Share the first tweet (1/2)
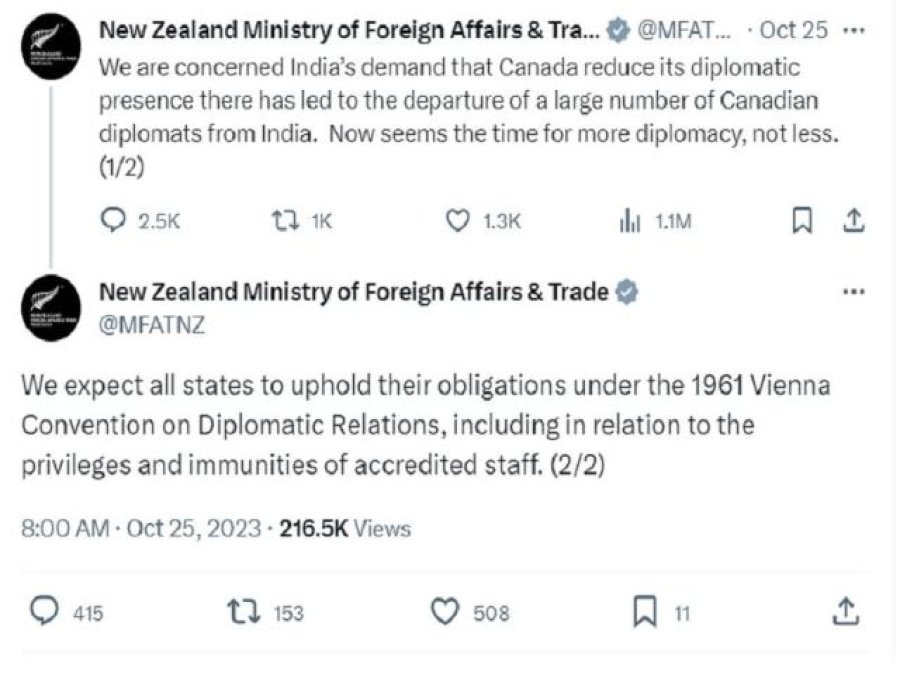Image resolution: width=900 pixels, height=675 pixels. tap(853, 222)
